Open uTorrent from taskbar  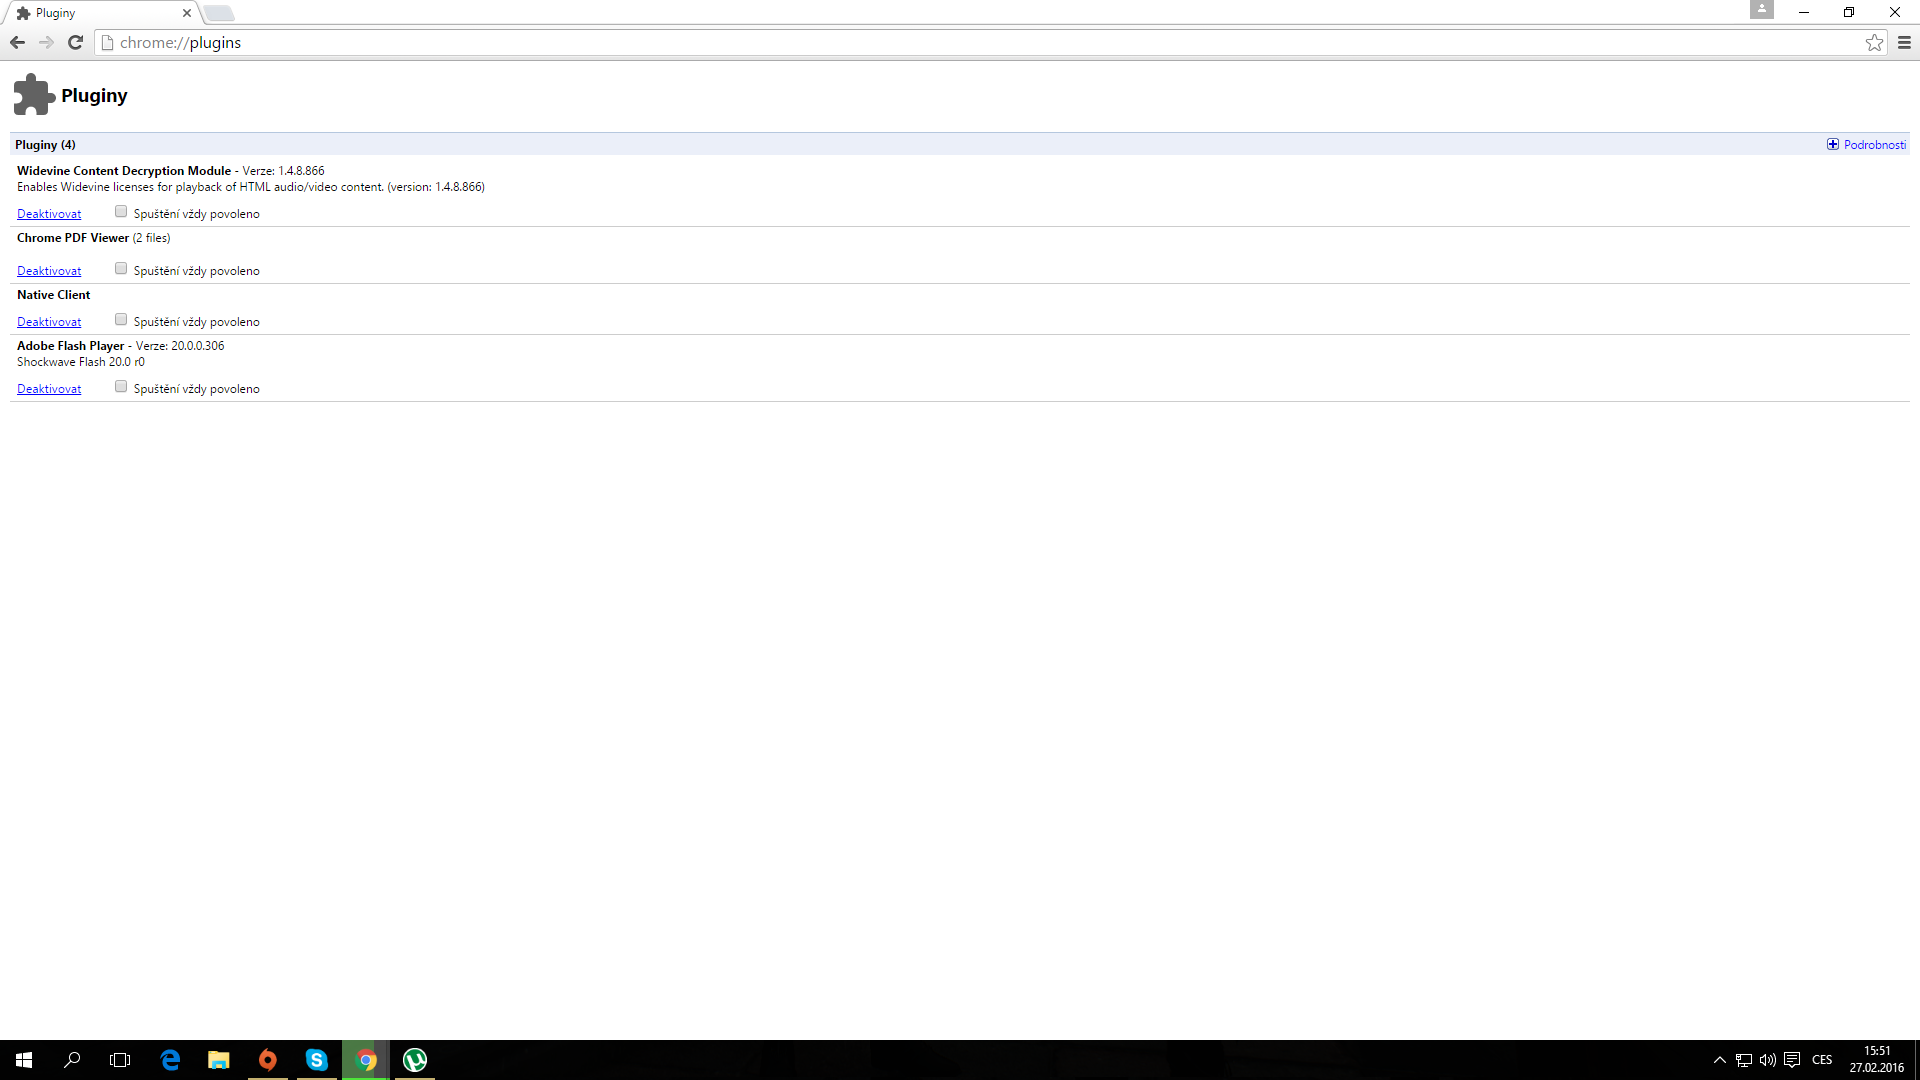coord(414,1059)
